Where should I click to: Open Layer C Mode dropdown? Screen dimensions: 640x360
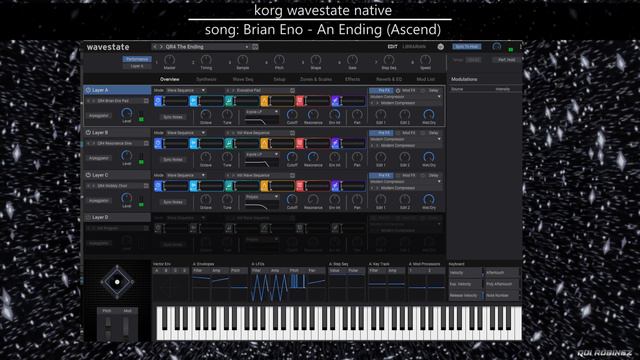coord(186,175)
